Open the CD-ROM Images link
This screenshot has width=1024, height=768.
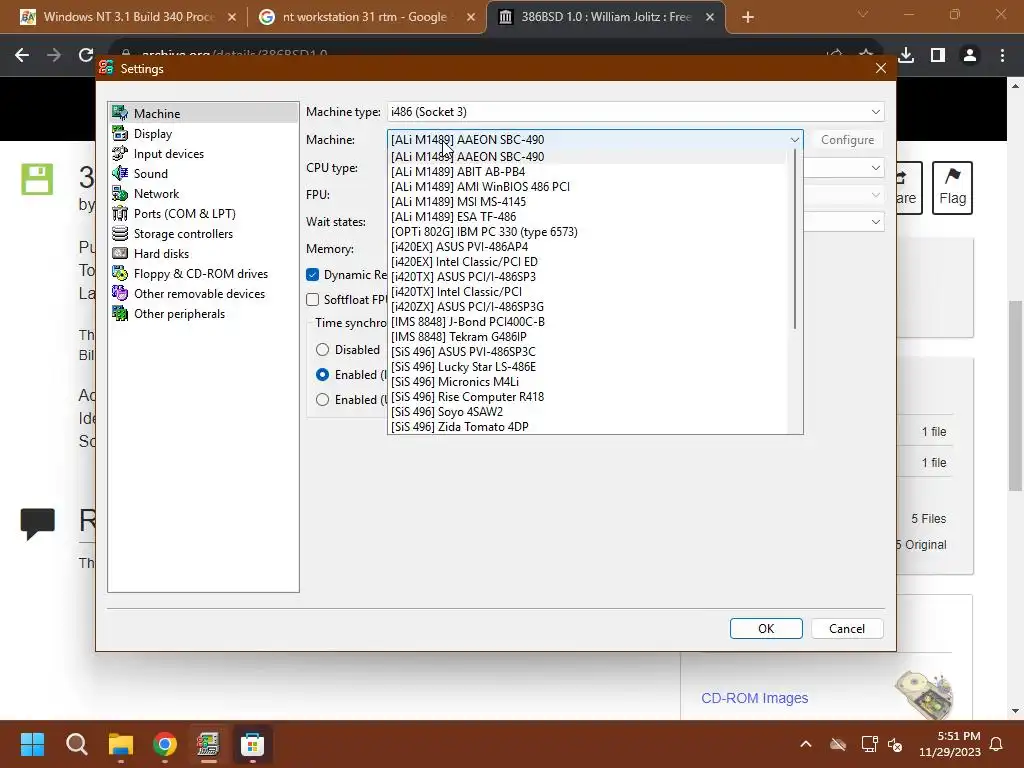pyautogui.click(x=754, y=698)
